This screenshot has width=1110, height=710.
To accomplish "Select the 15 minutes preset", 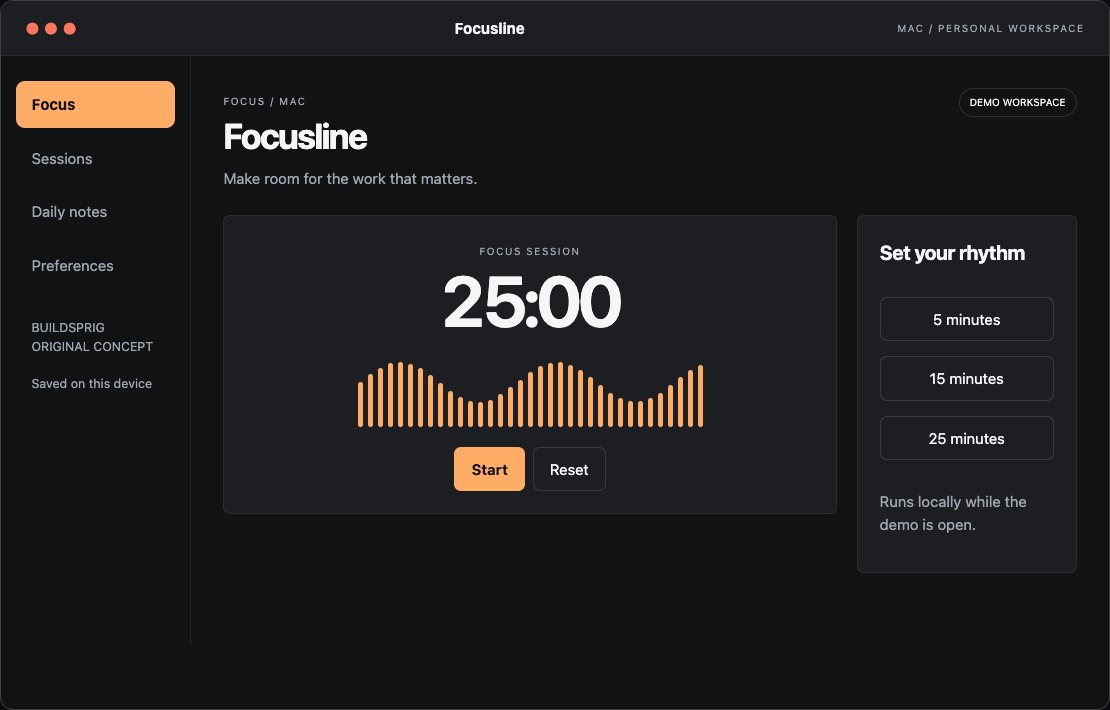I will point(966,379).
